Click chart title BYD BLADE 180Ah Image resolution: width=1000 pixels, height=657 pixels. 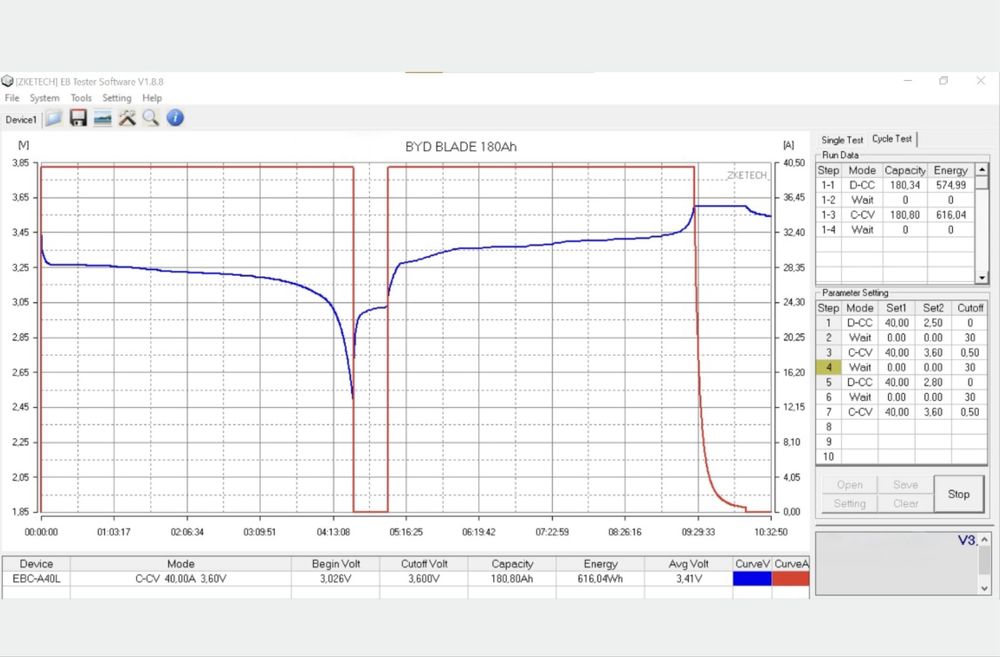(461, 147)
